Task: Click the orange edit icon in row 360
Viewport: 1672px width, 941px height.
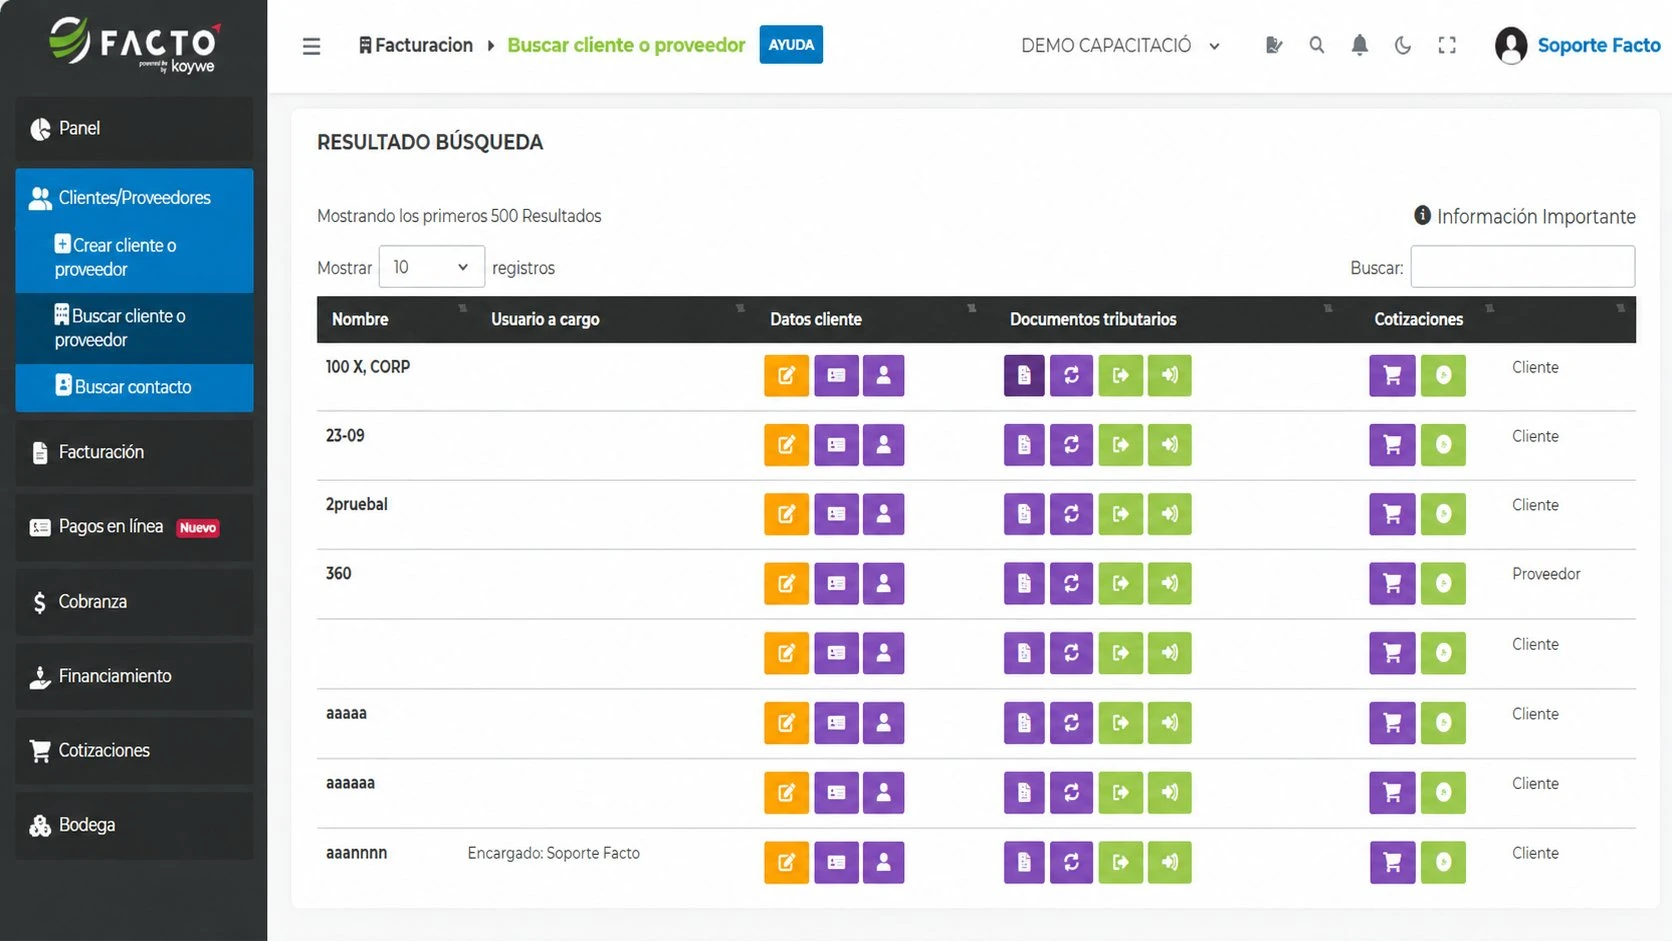Action: pyautogui.click(x=786, y=583)
